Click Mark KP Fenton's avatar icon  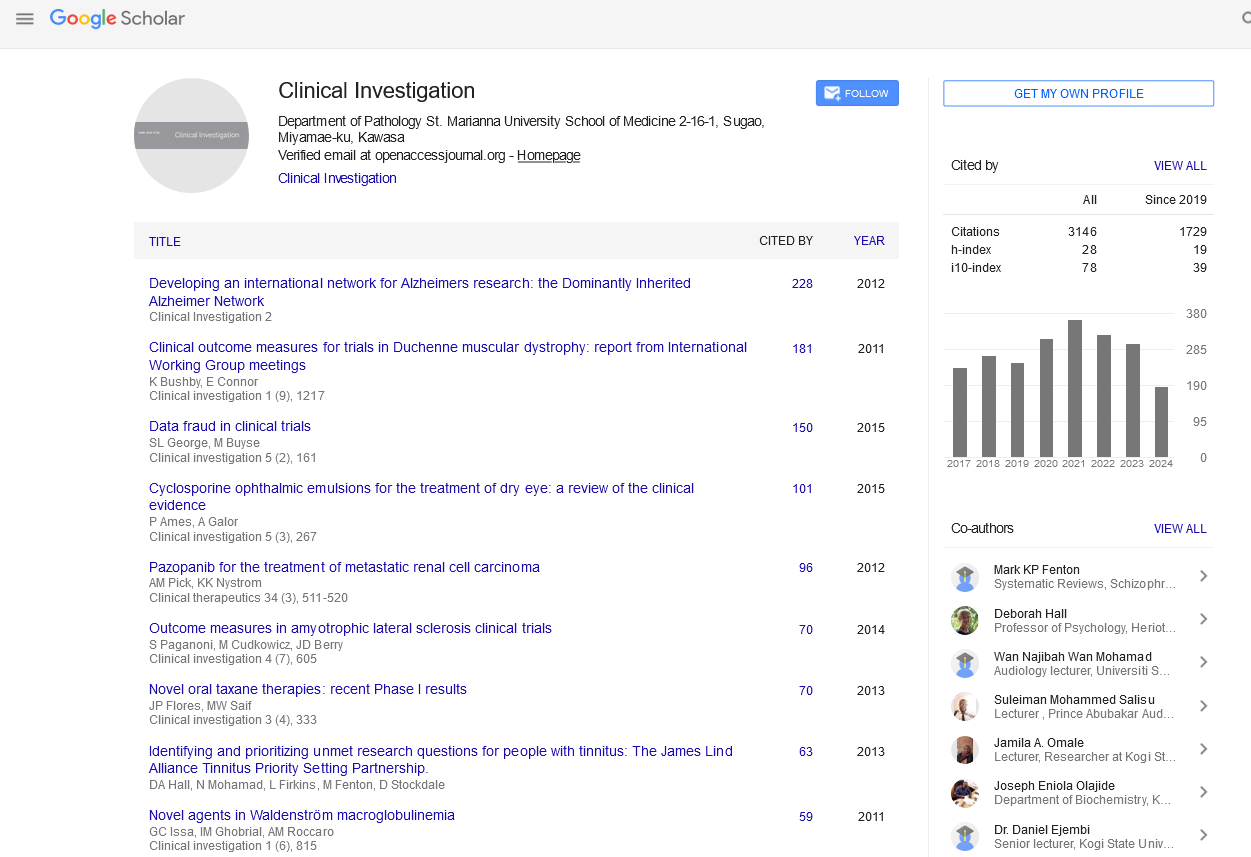pyautogui.click(x=965, y=577)
